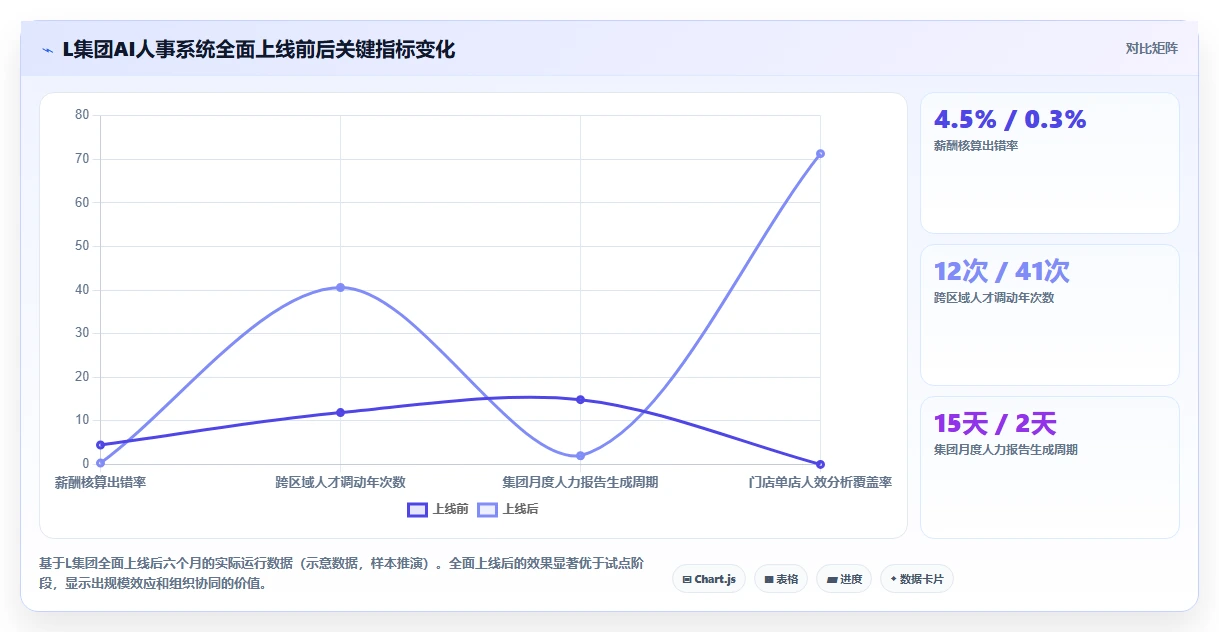1219x632 pixels.
Task: Click the title L集团AI人事系统全面上线前后关键指标变化
Action: point(259,49)
